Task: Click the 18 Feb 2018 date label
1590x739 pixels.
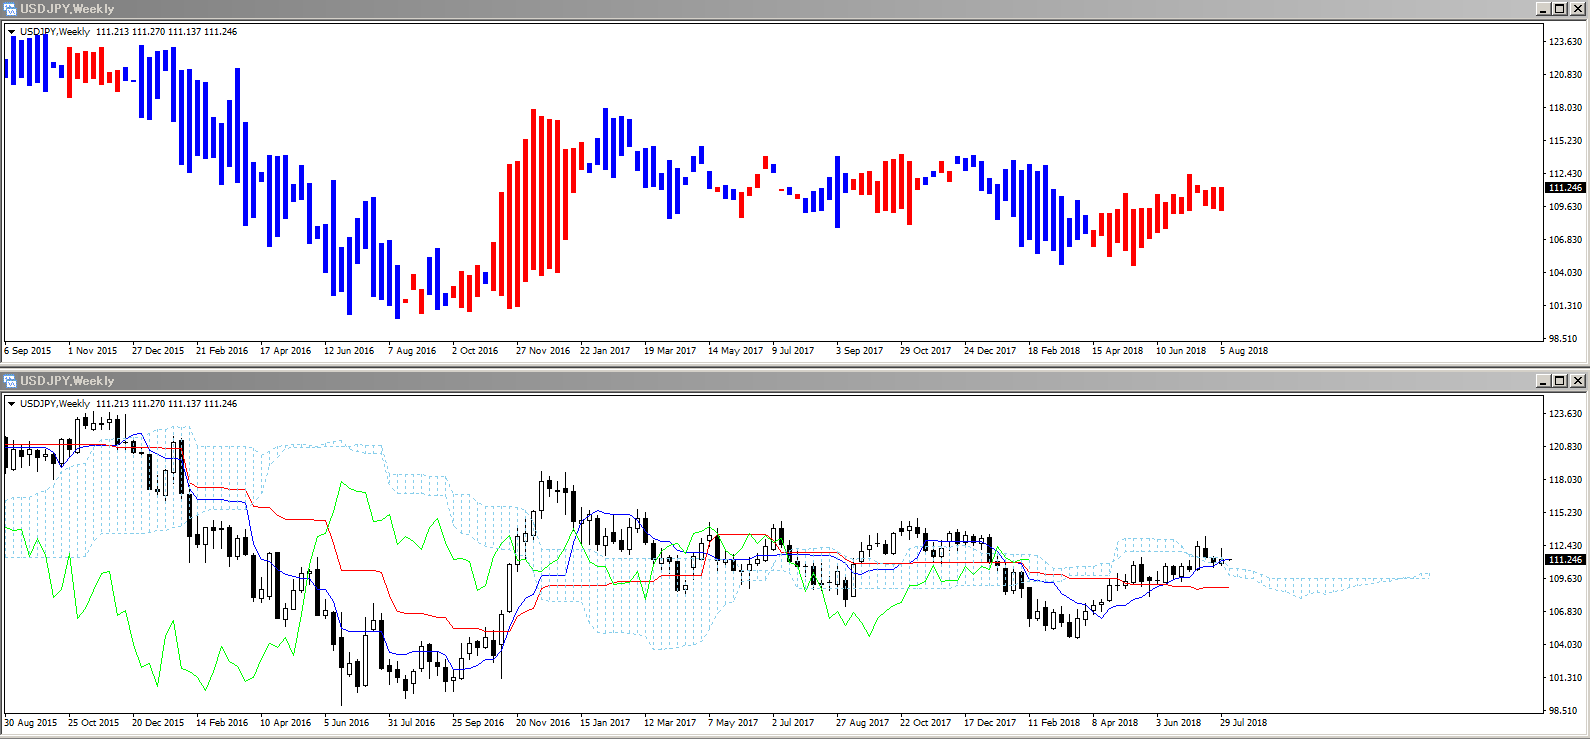Action: pyautogui.click(x=1054, y=351)
